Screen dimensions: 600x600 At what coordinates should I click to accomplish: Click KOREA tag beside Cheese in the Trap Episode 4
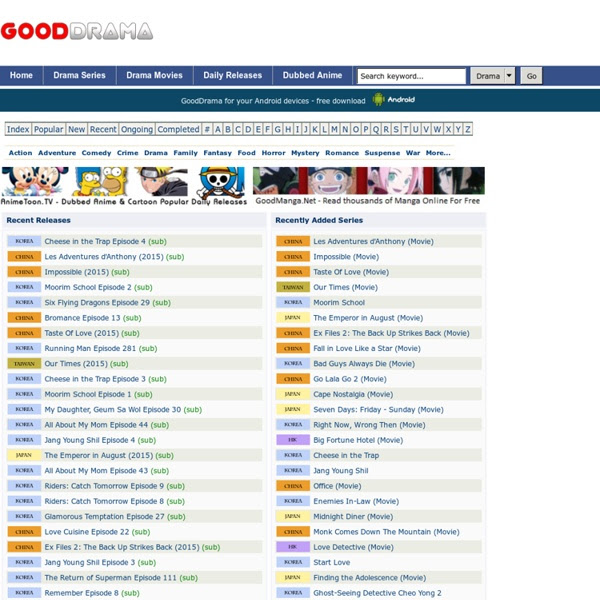pos(24,241)
